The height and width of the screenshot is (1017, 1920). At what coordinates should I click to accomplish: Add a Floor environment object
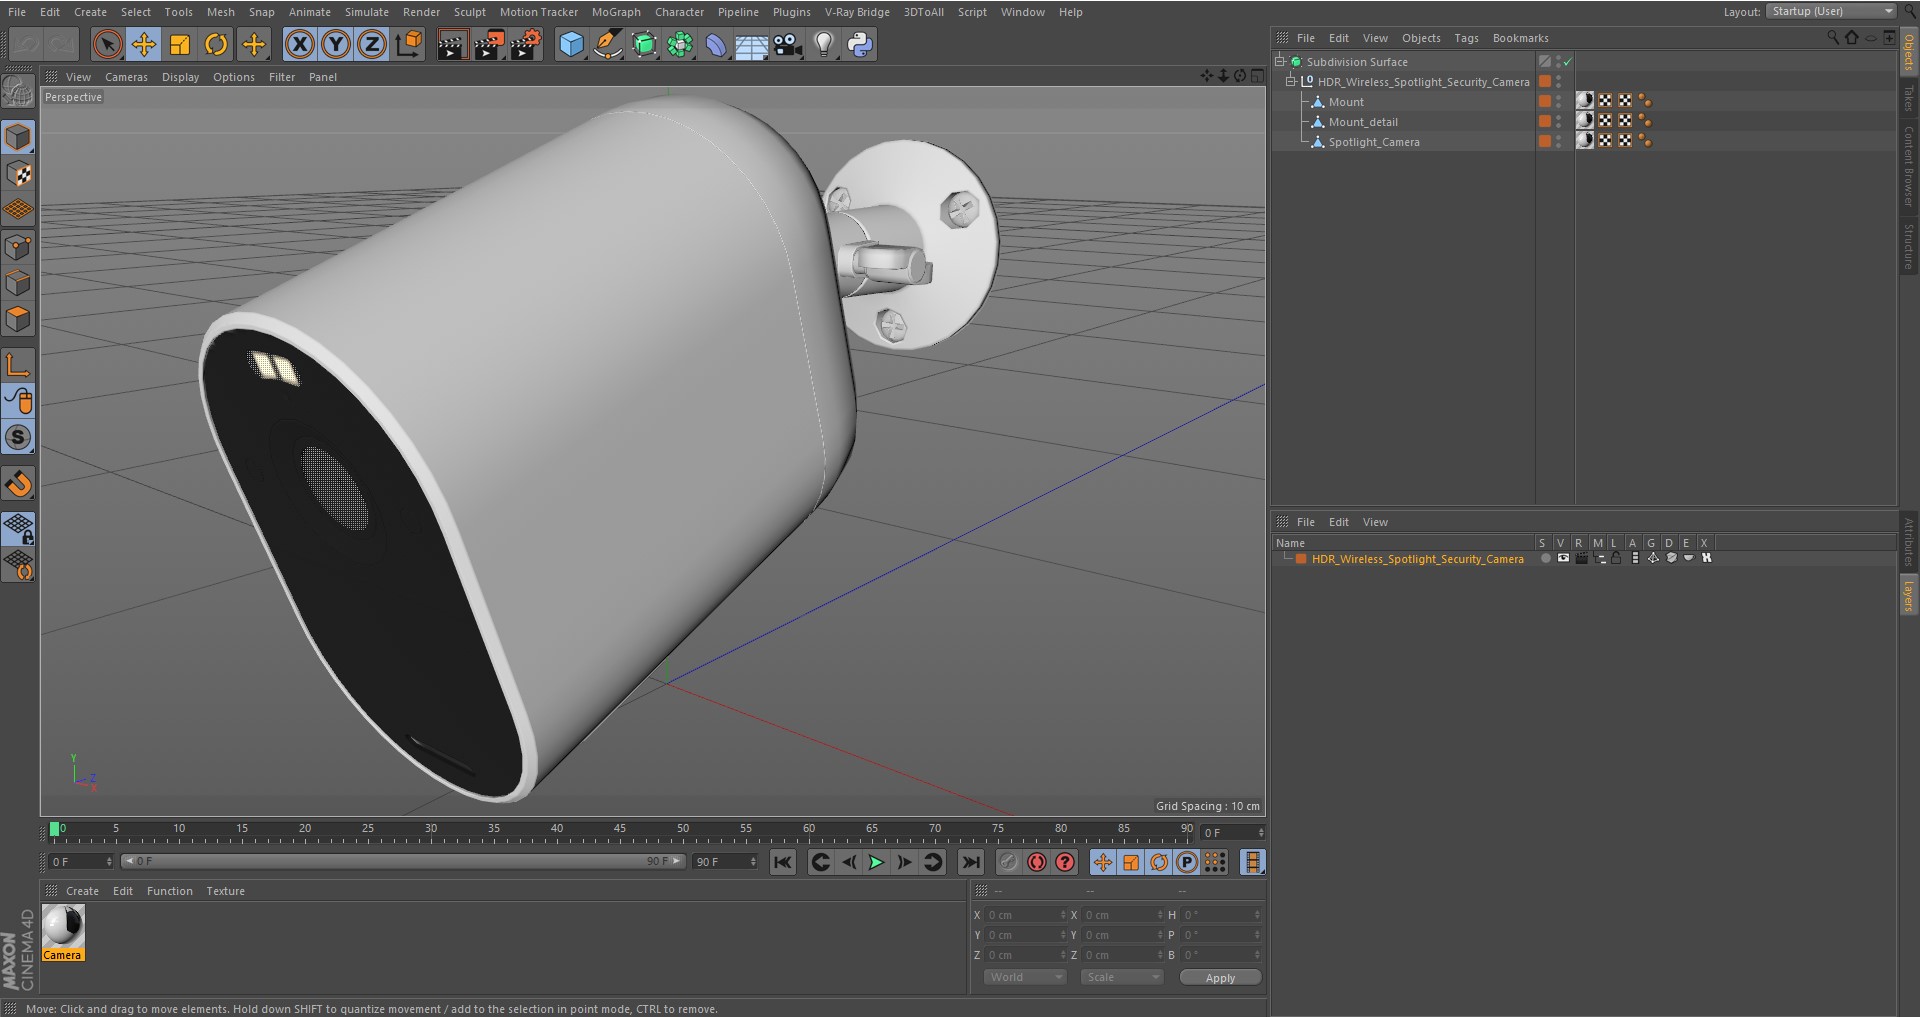click(x=751, y=44)
